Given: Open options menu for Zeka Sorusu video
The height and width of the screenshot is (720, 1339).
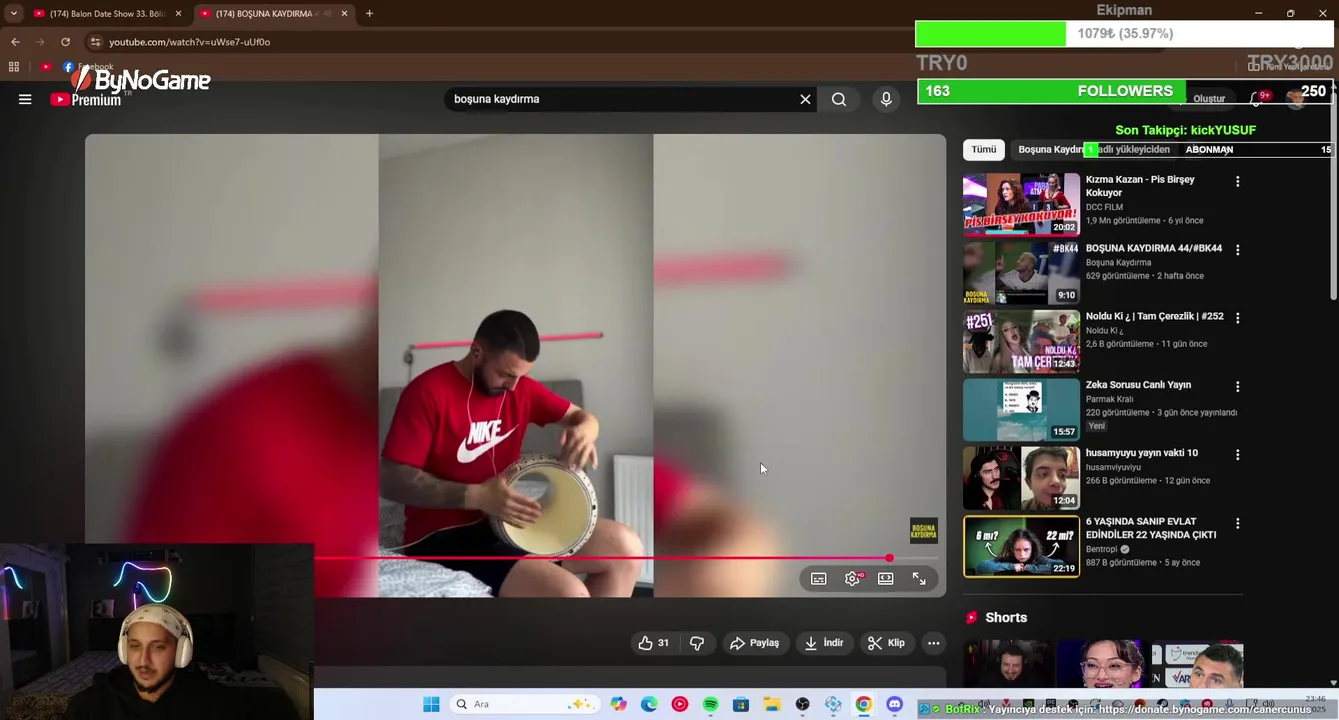Looking at the screenshot, I should click(x=1237, y=386).
